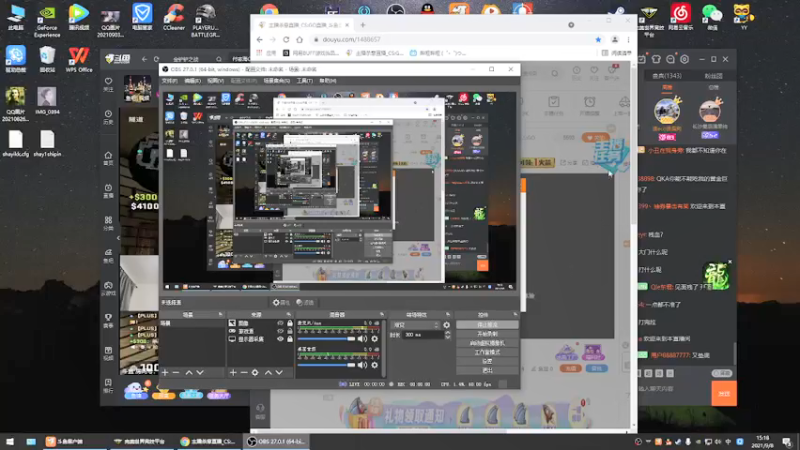
Task: Open source properties gear in sources toolbar
Action: coord(255,373)
